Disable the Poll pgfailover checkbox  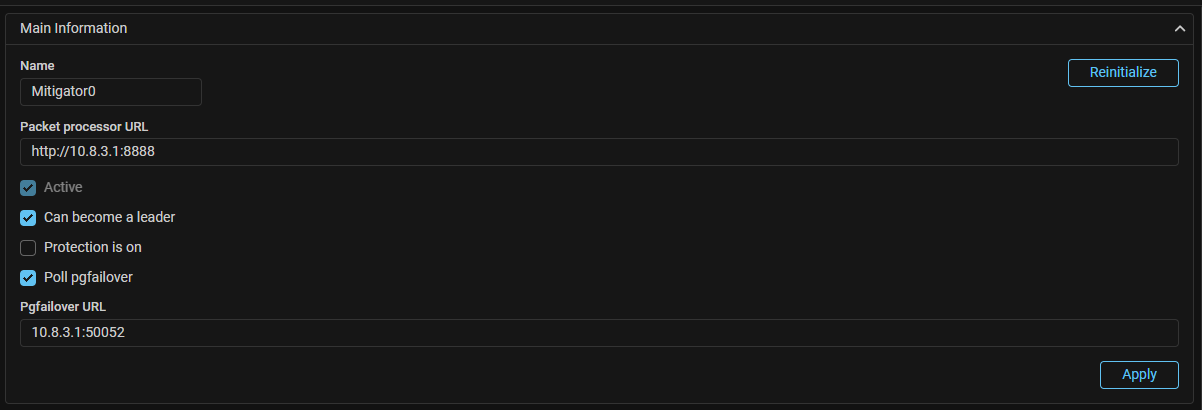[x=28, y=278]
